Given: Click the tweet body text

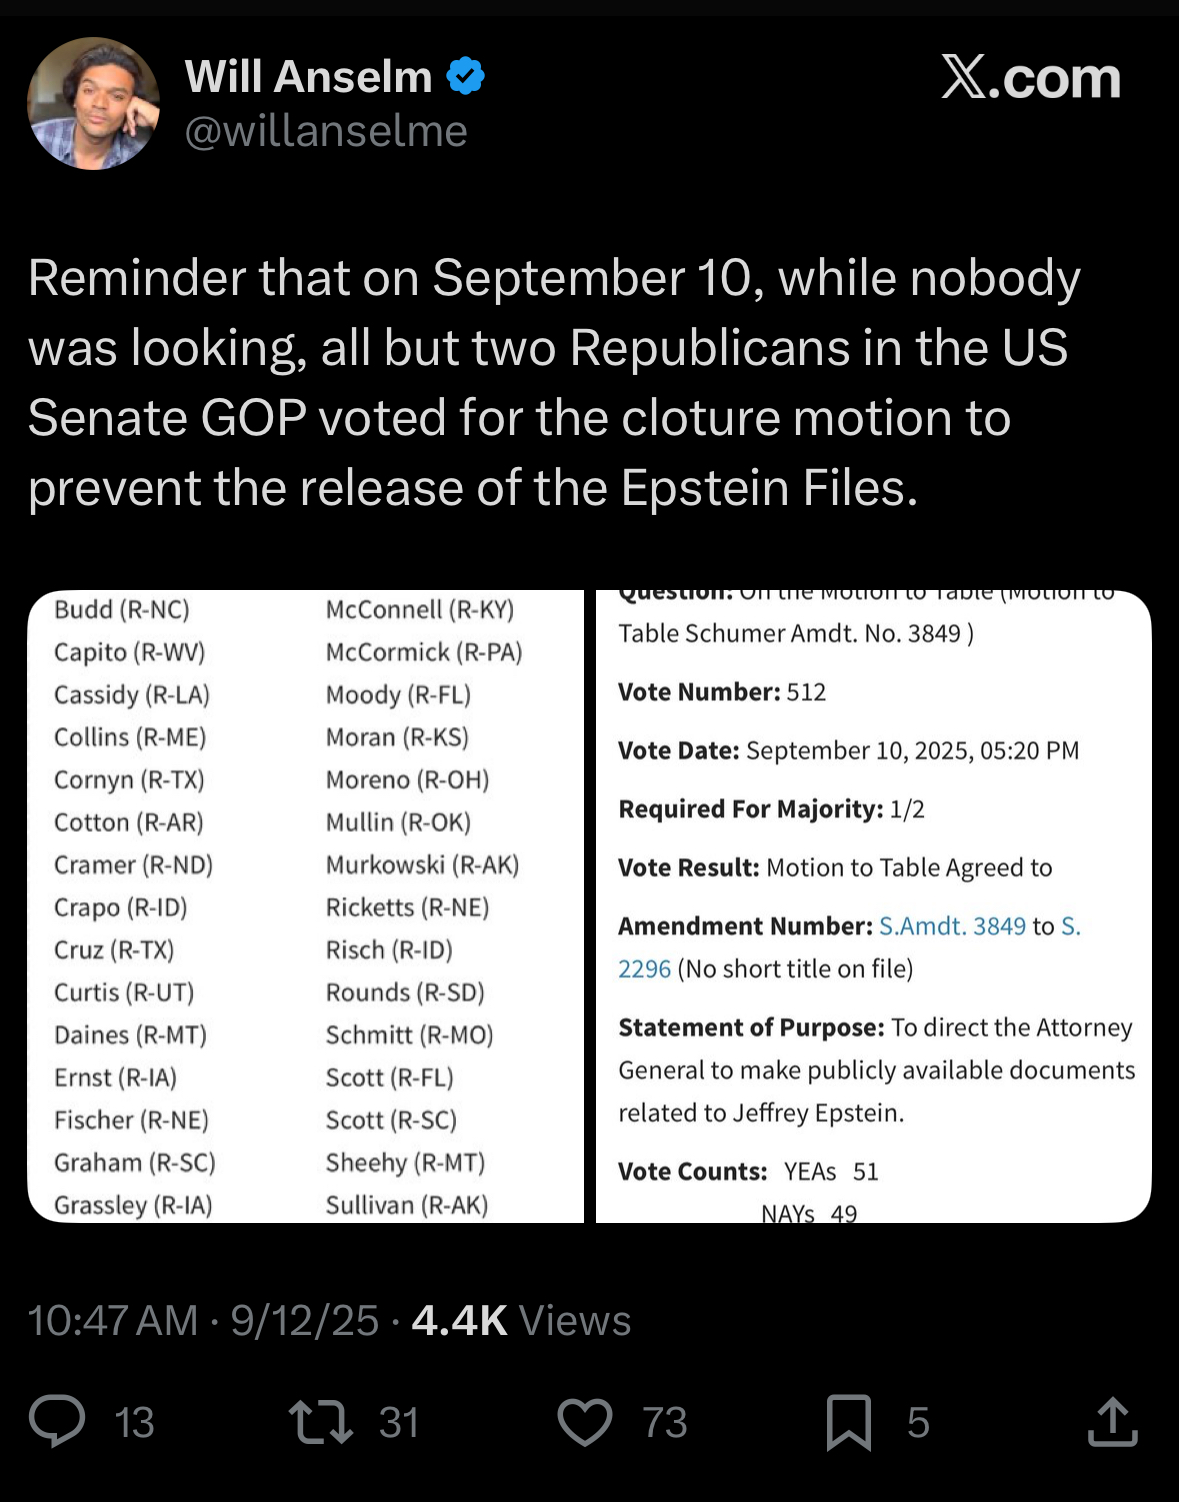Looking at the screenshot, I should [x=555, y=383].
